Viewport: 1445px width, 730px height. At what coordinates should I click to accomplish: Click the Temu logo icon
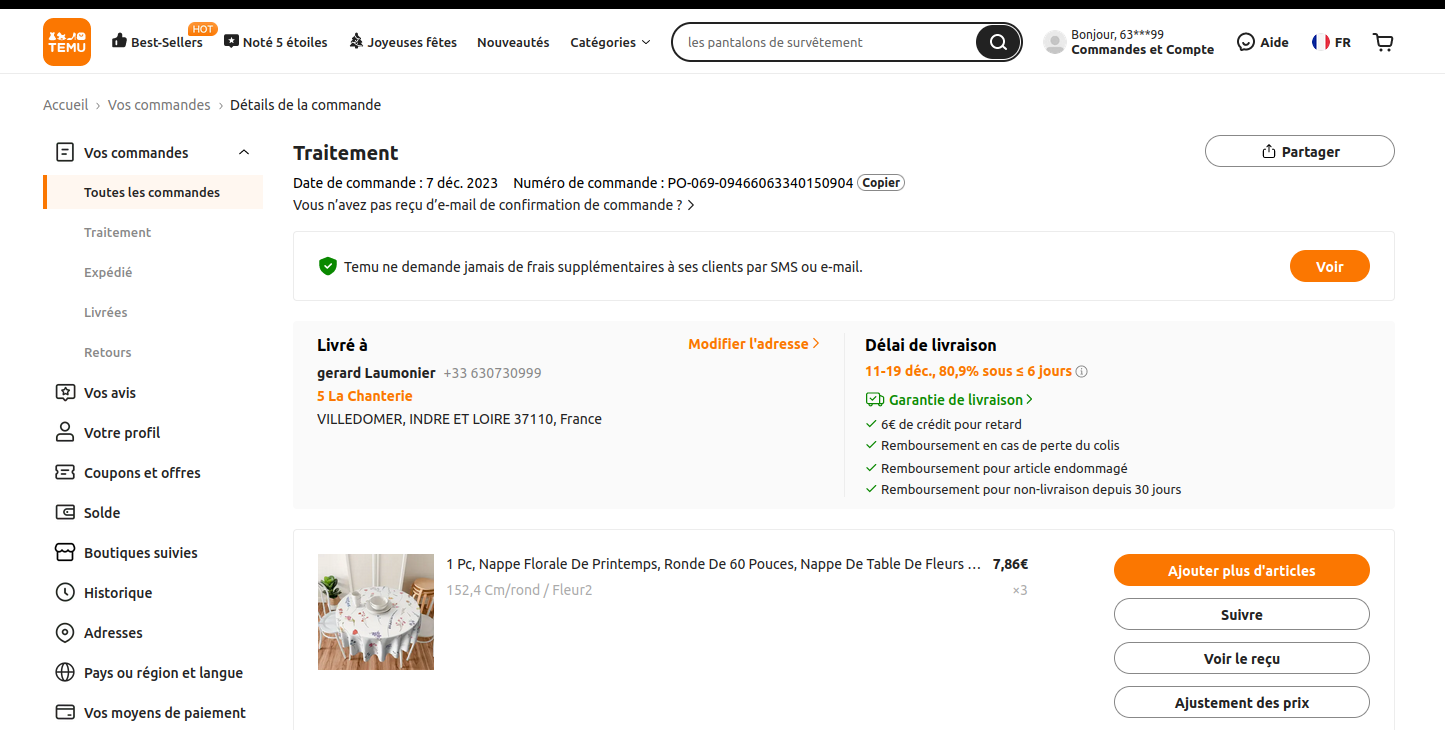[67, 42]
